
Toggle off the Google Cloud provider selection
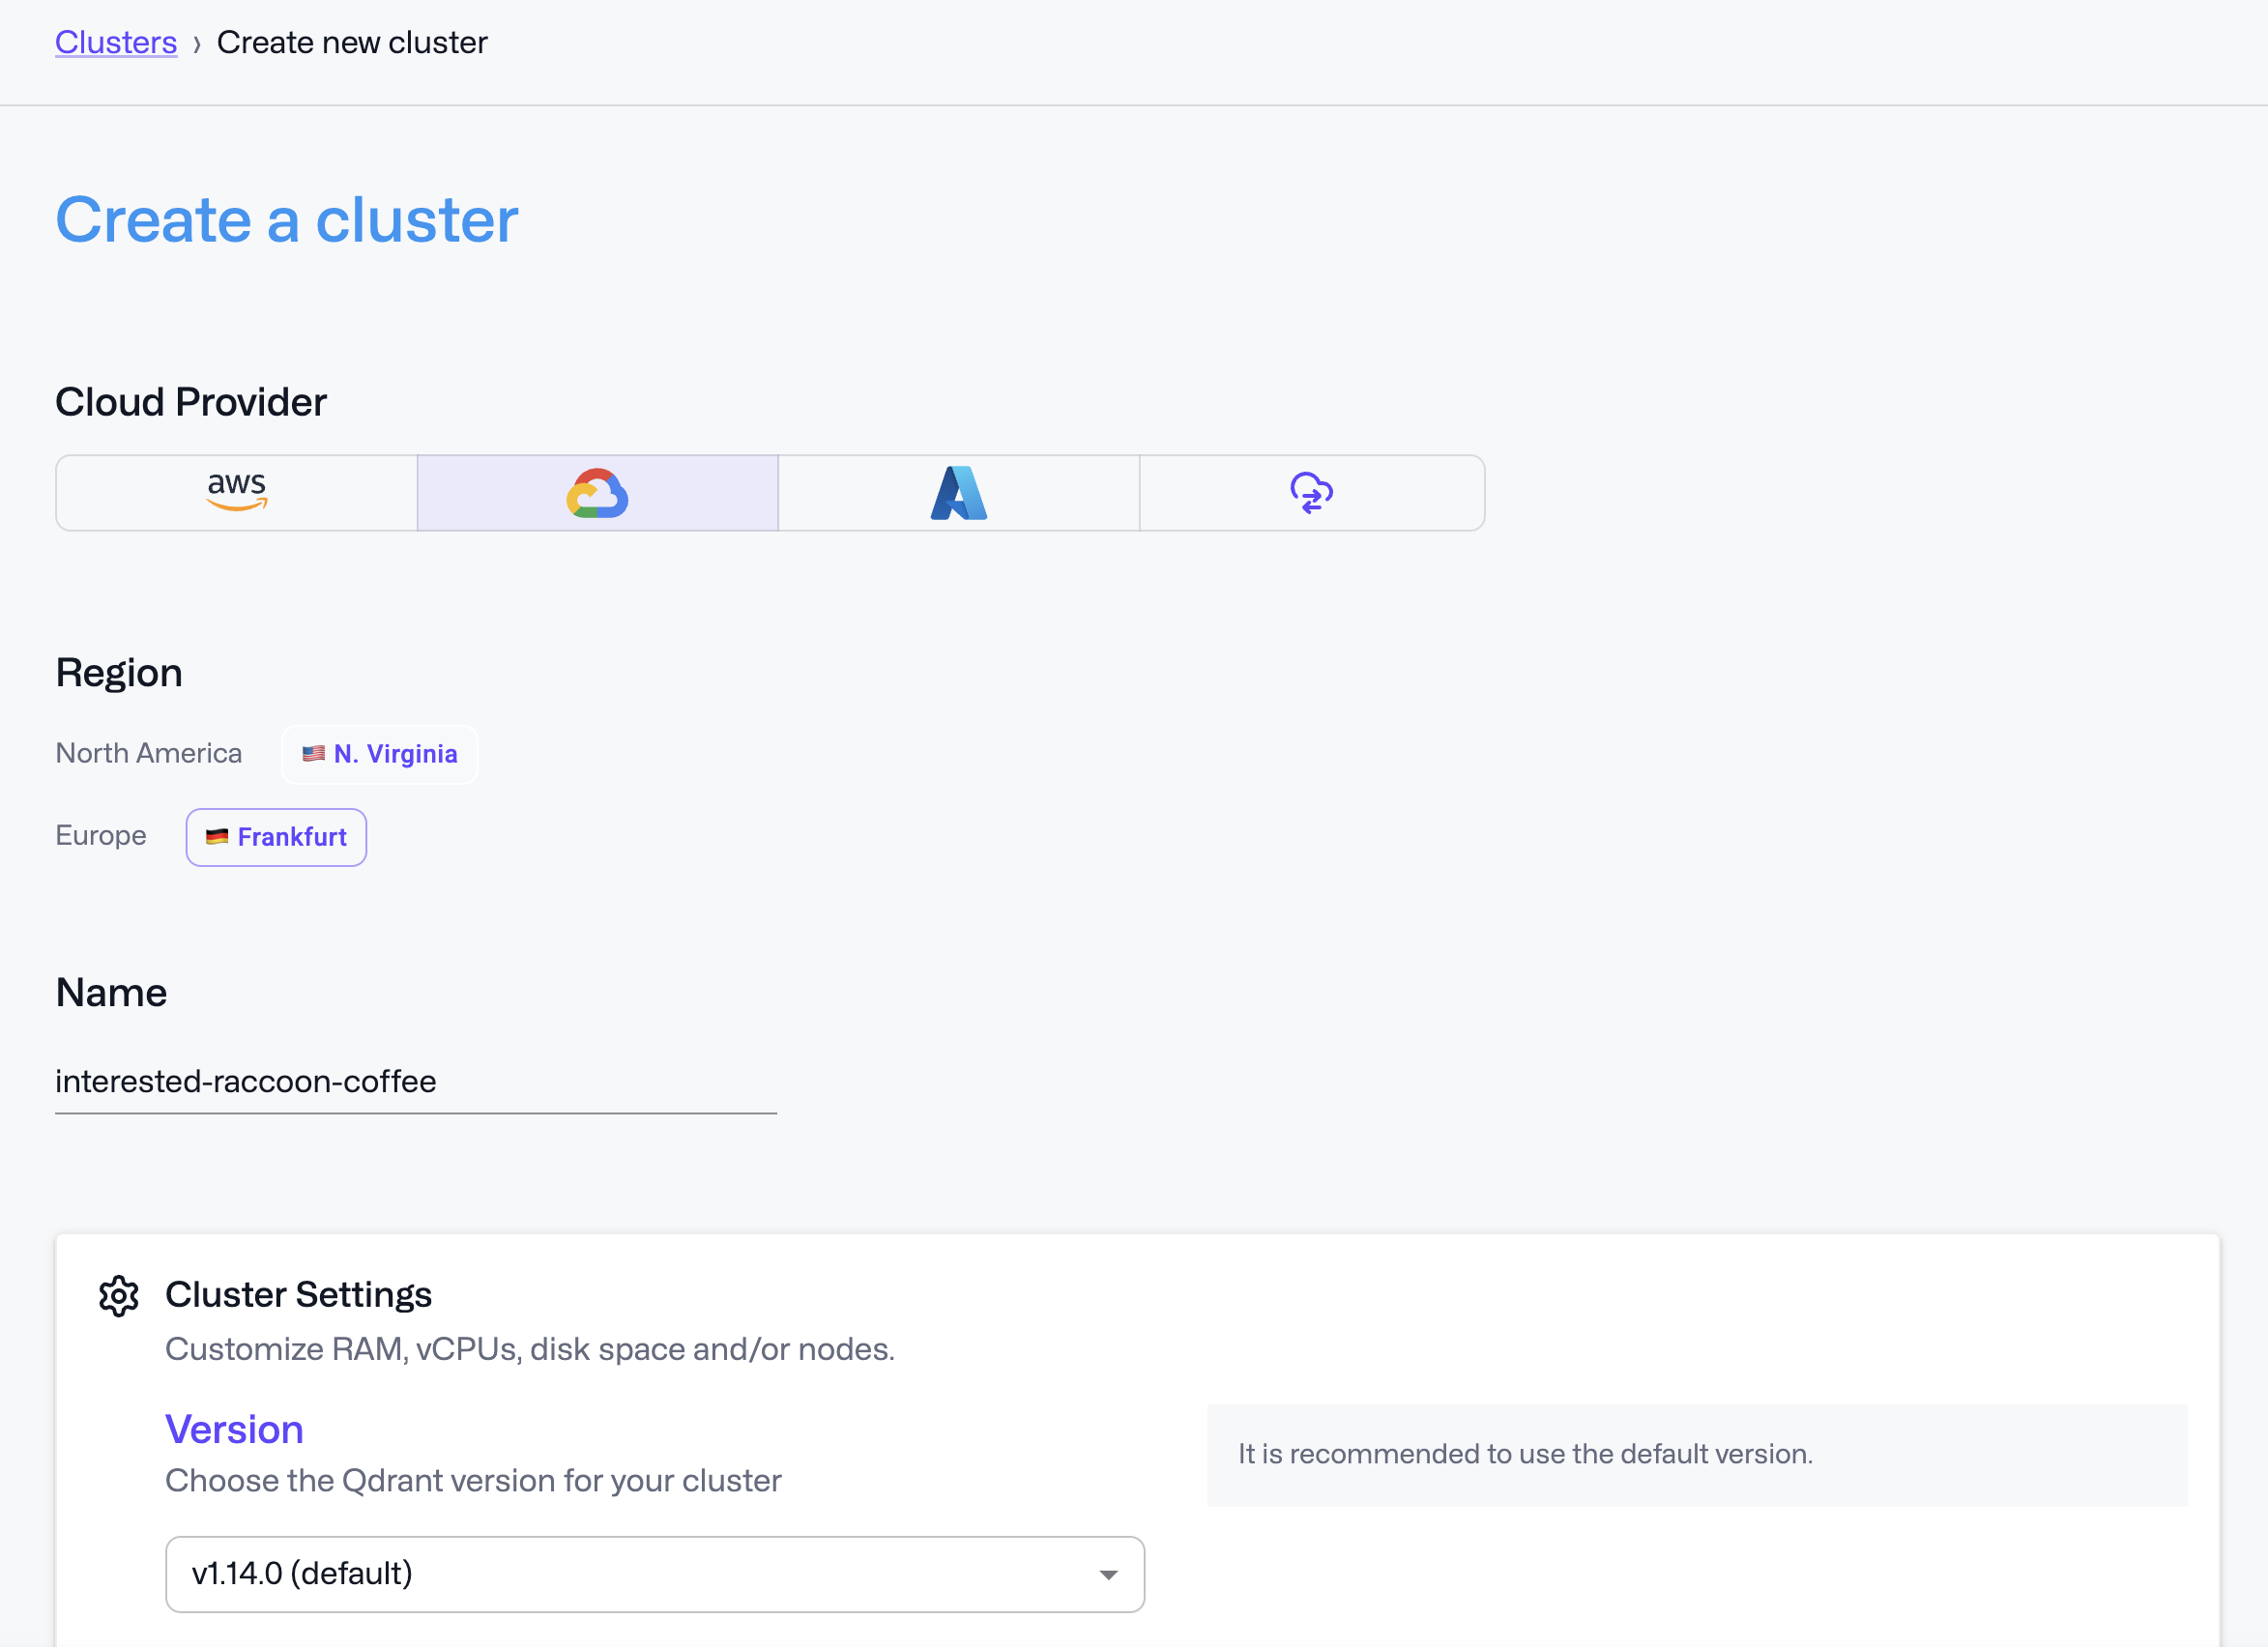[597, 492]
